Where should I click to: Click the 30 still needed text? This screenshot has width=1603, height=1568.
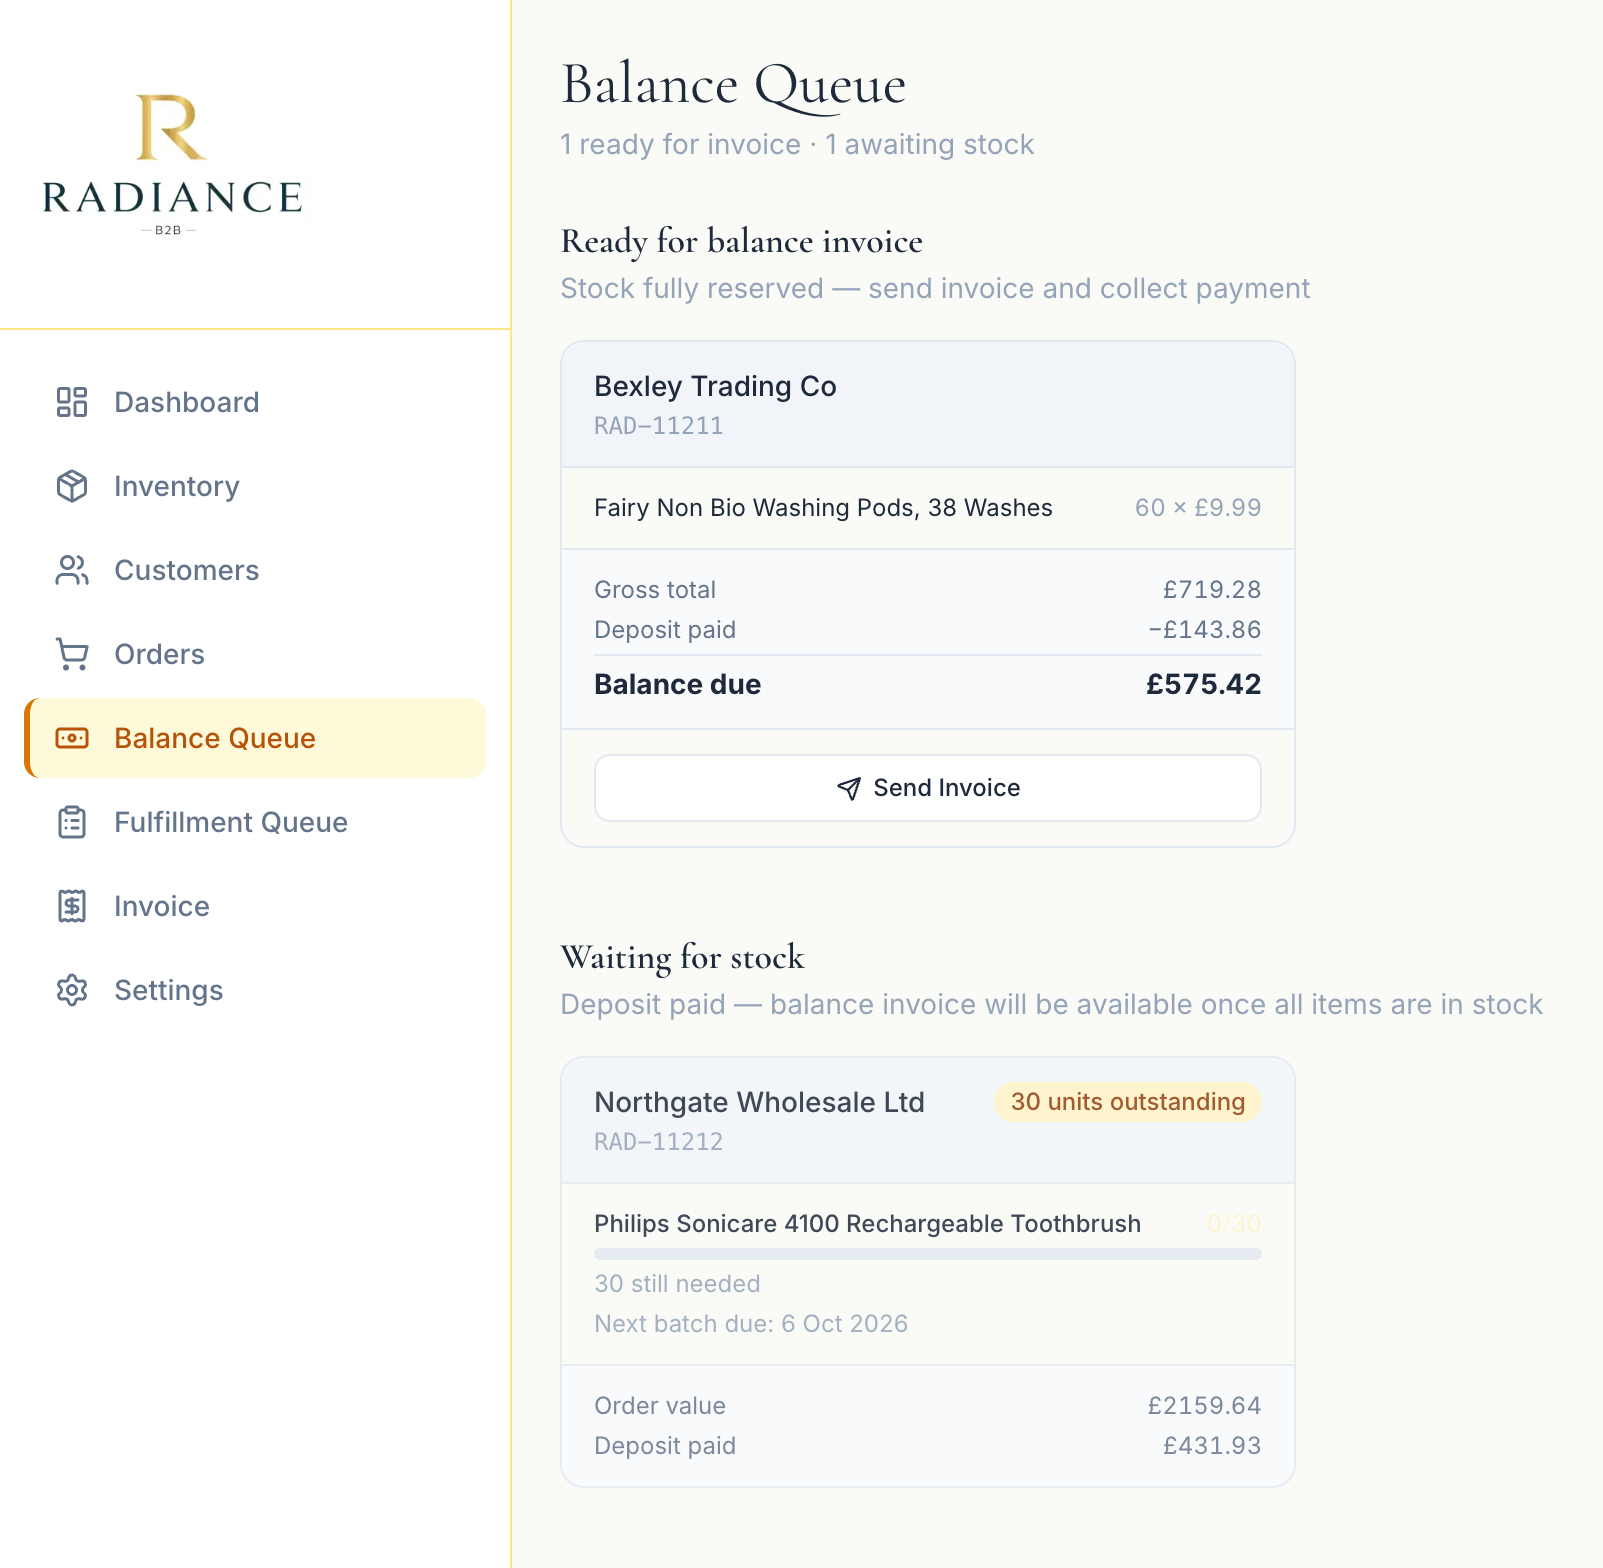[677, 1284]
